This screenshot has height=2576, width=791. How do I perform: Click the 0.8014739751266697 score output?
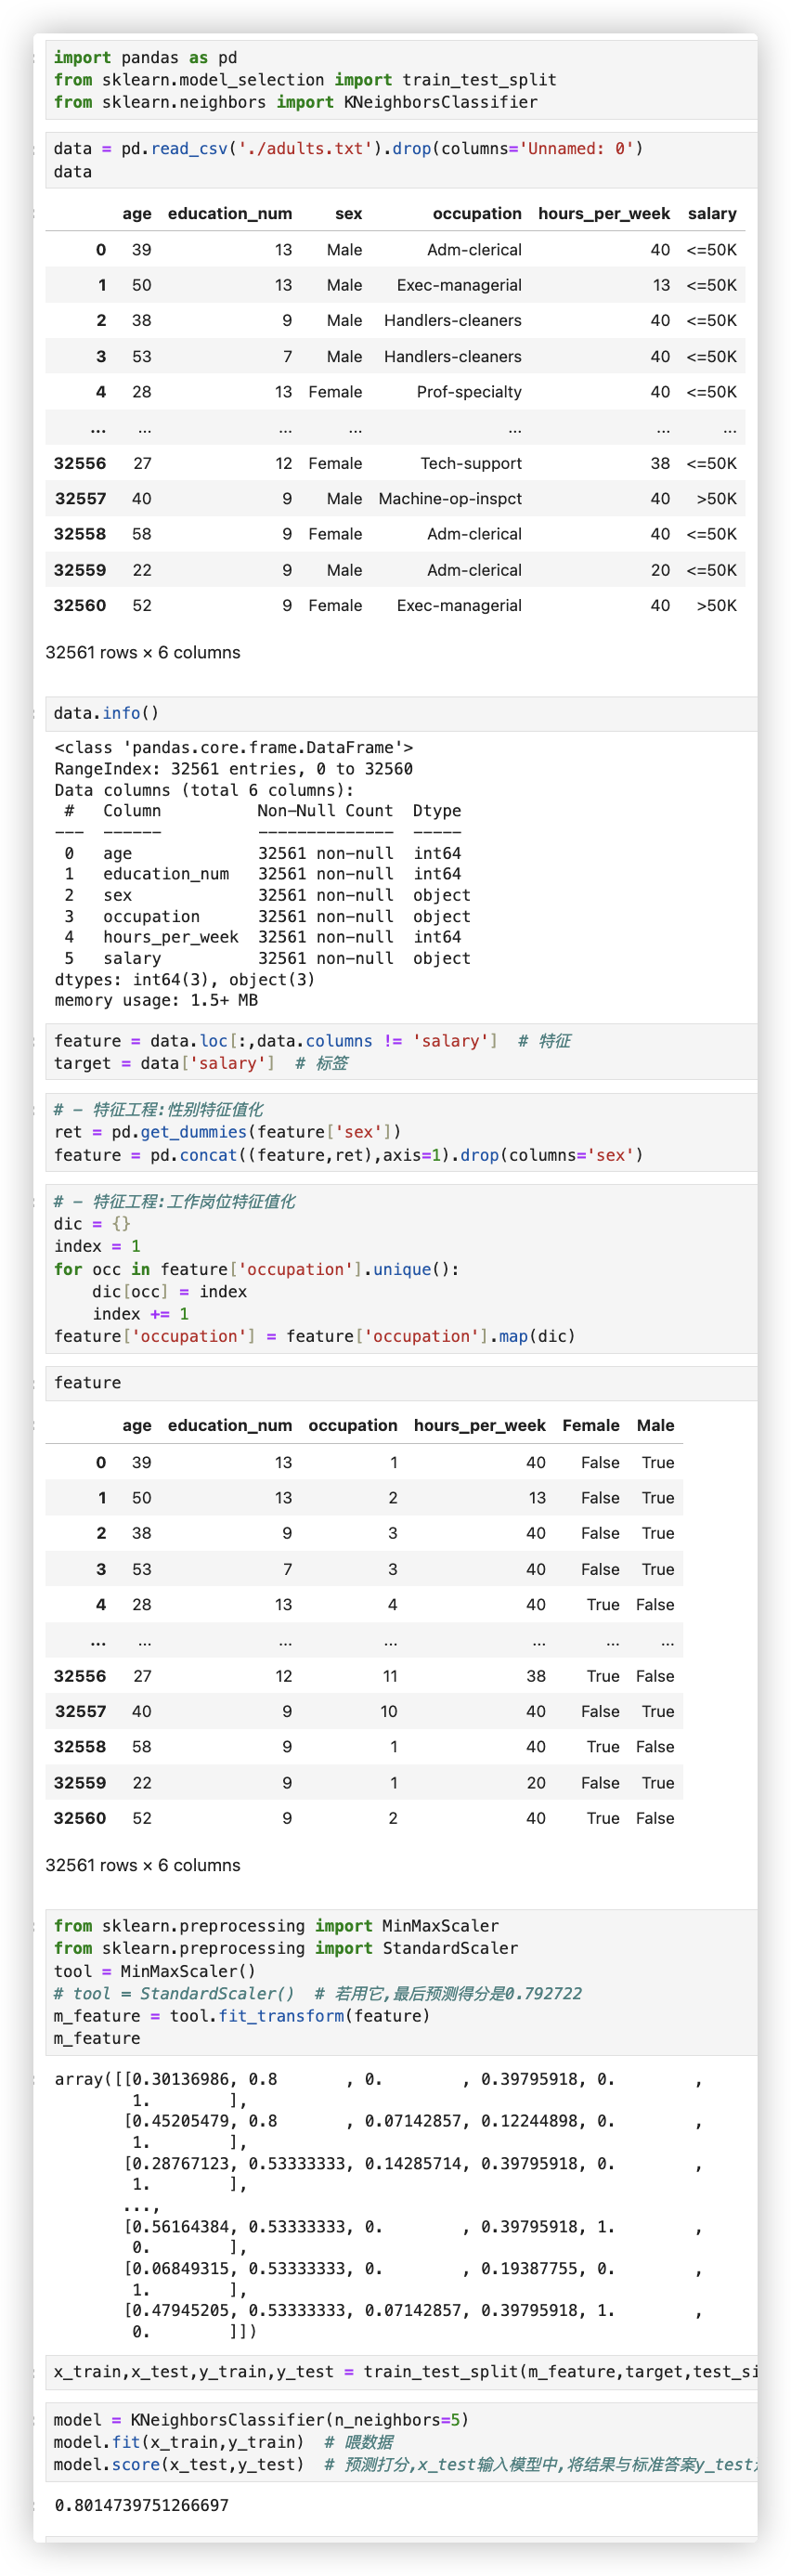coord(142,2505)
